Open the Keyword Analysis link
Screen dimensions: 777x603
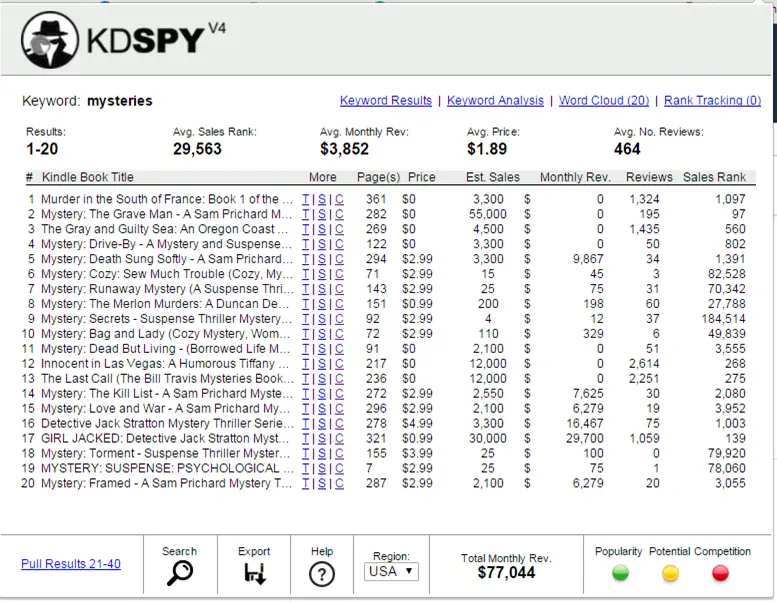click(495, 101)
